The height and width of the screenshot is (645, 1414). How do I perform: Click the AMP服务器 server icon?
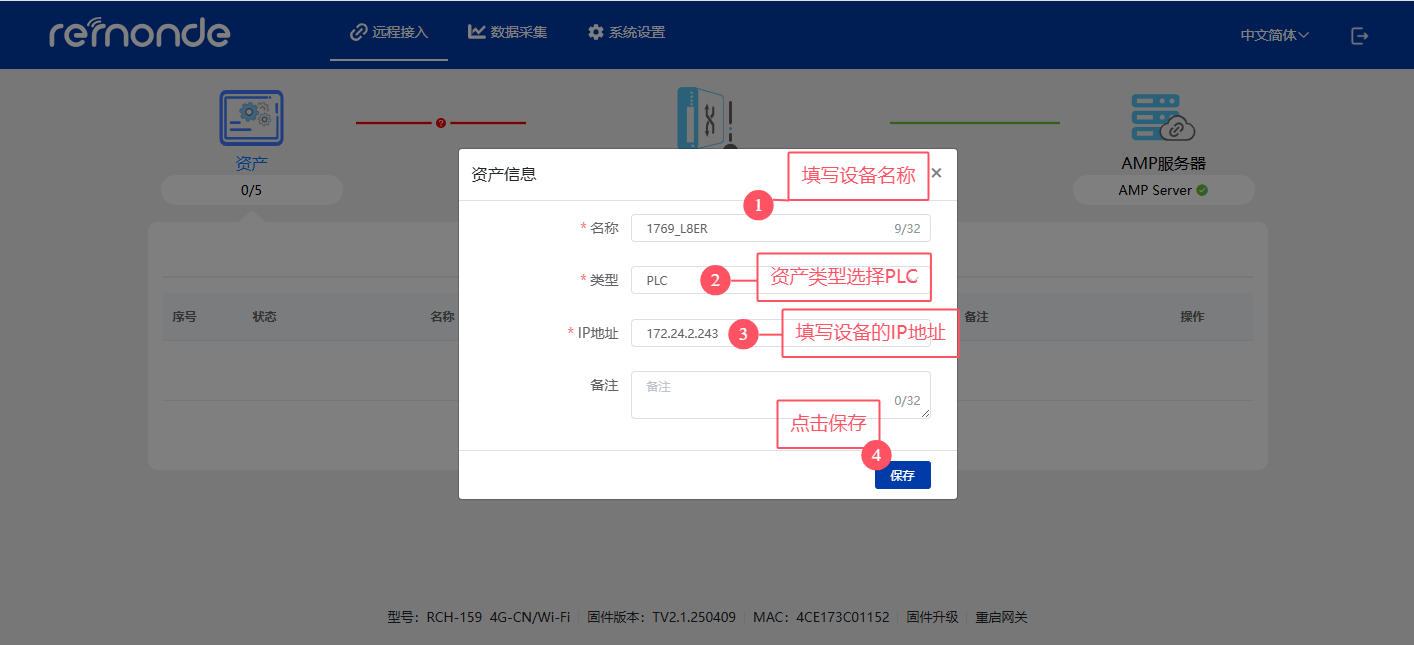coord(1163,118)
